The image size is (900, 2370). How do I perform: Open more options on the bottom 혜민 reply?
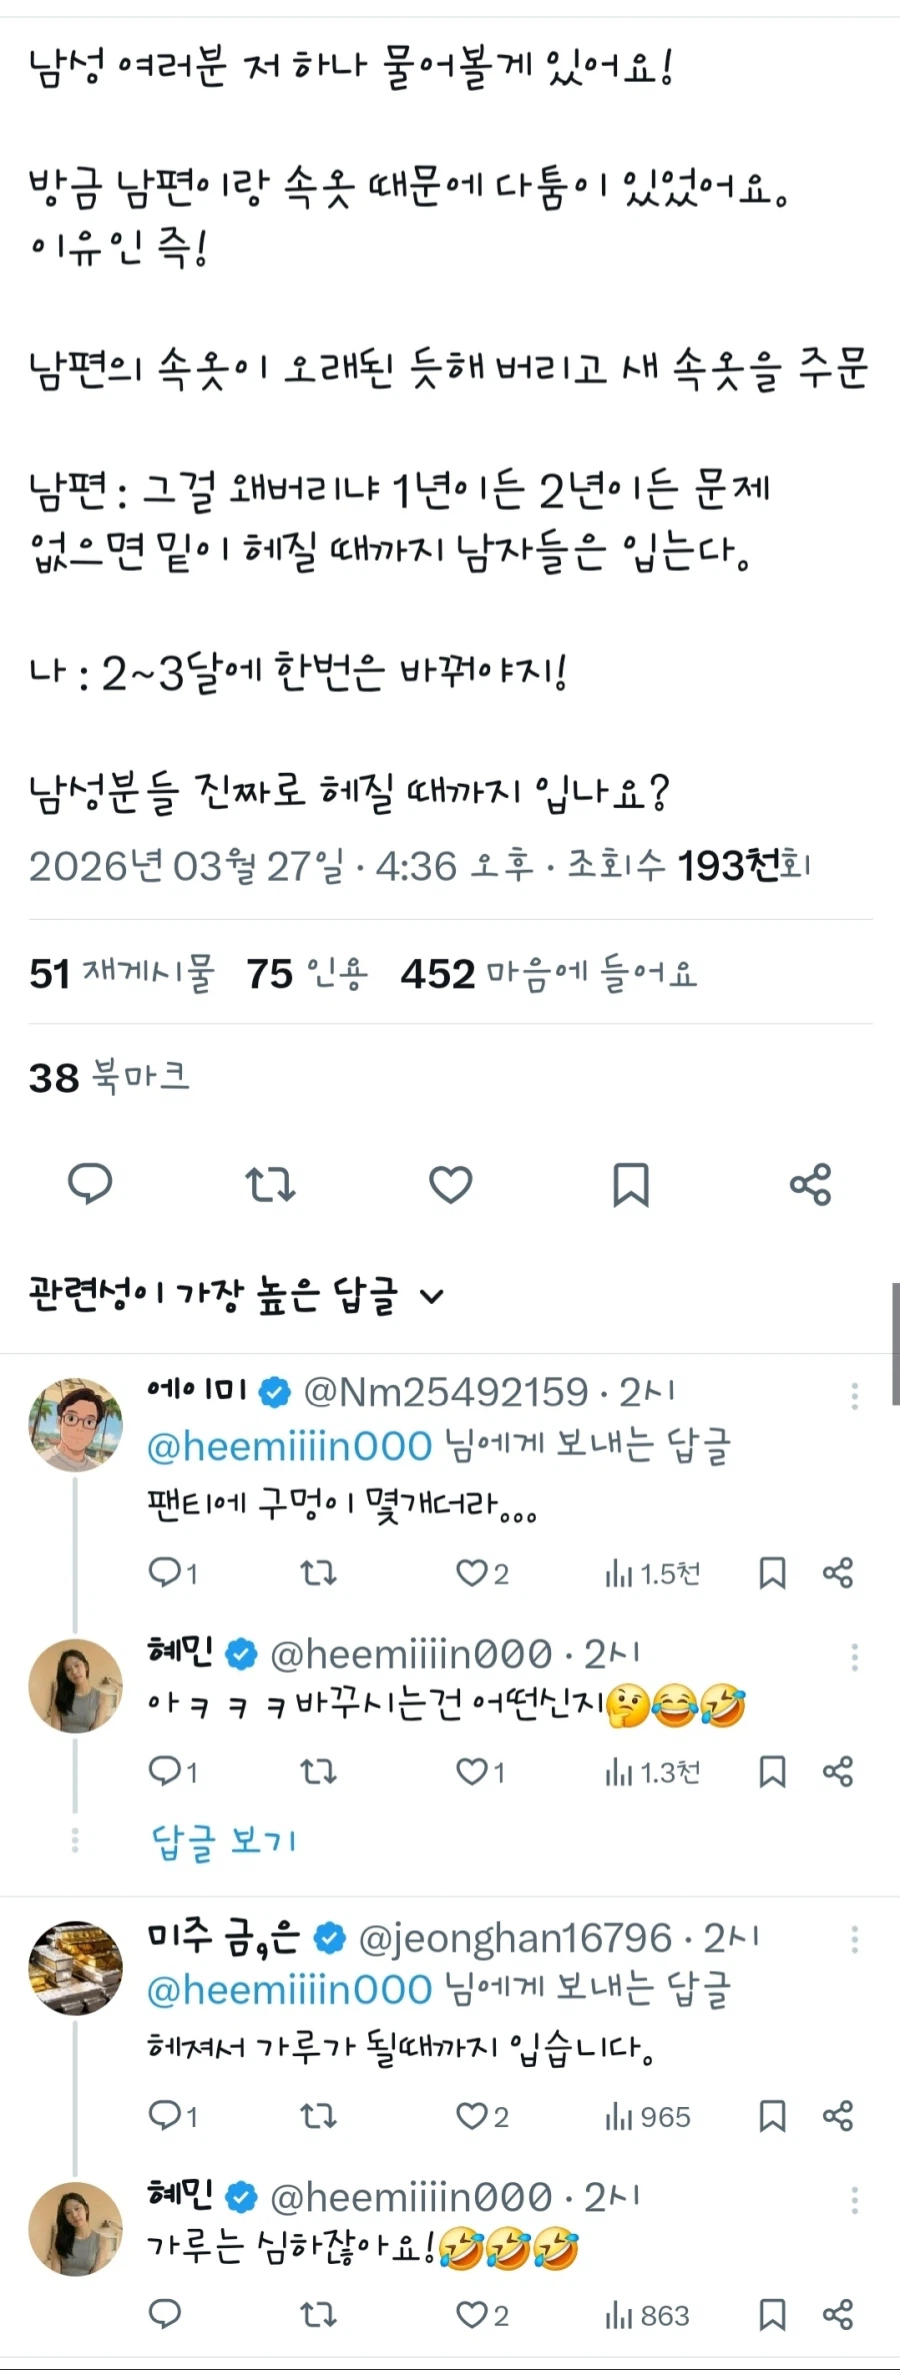(x=855, y=2198)
